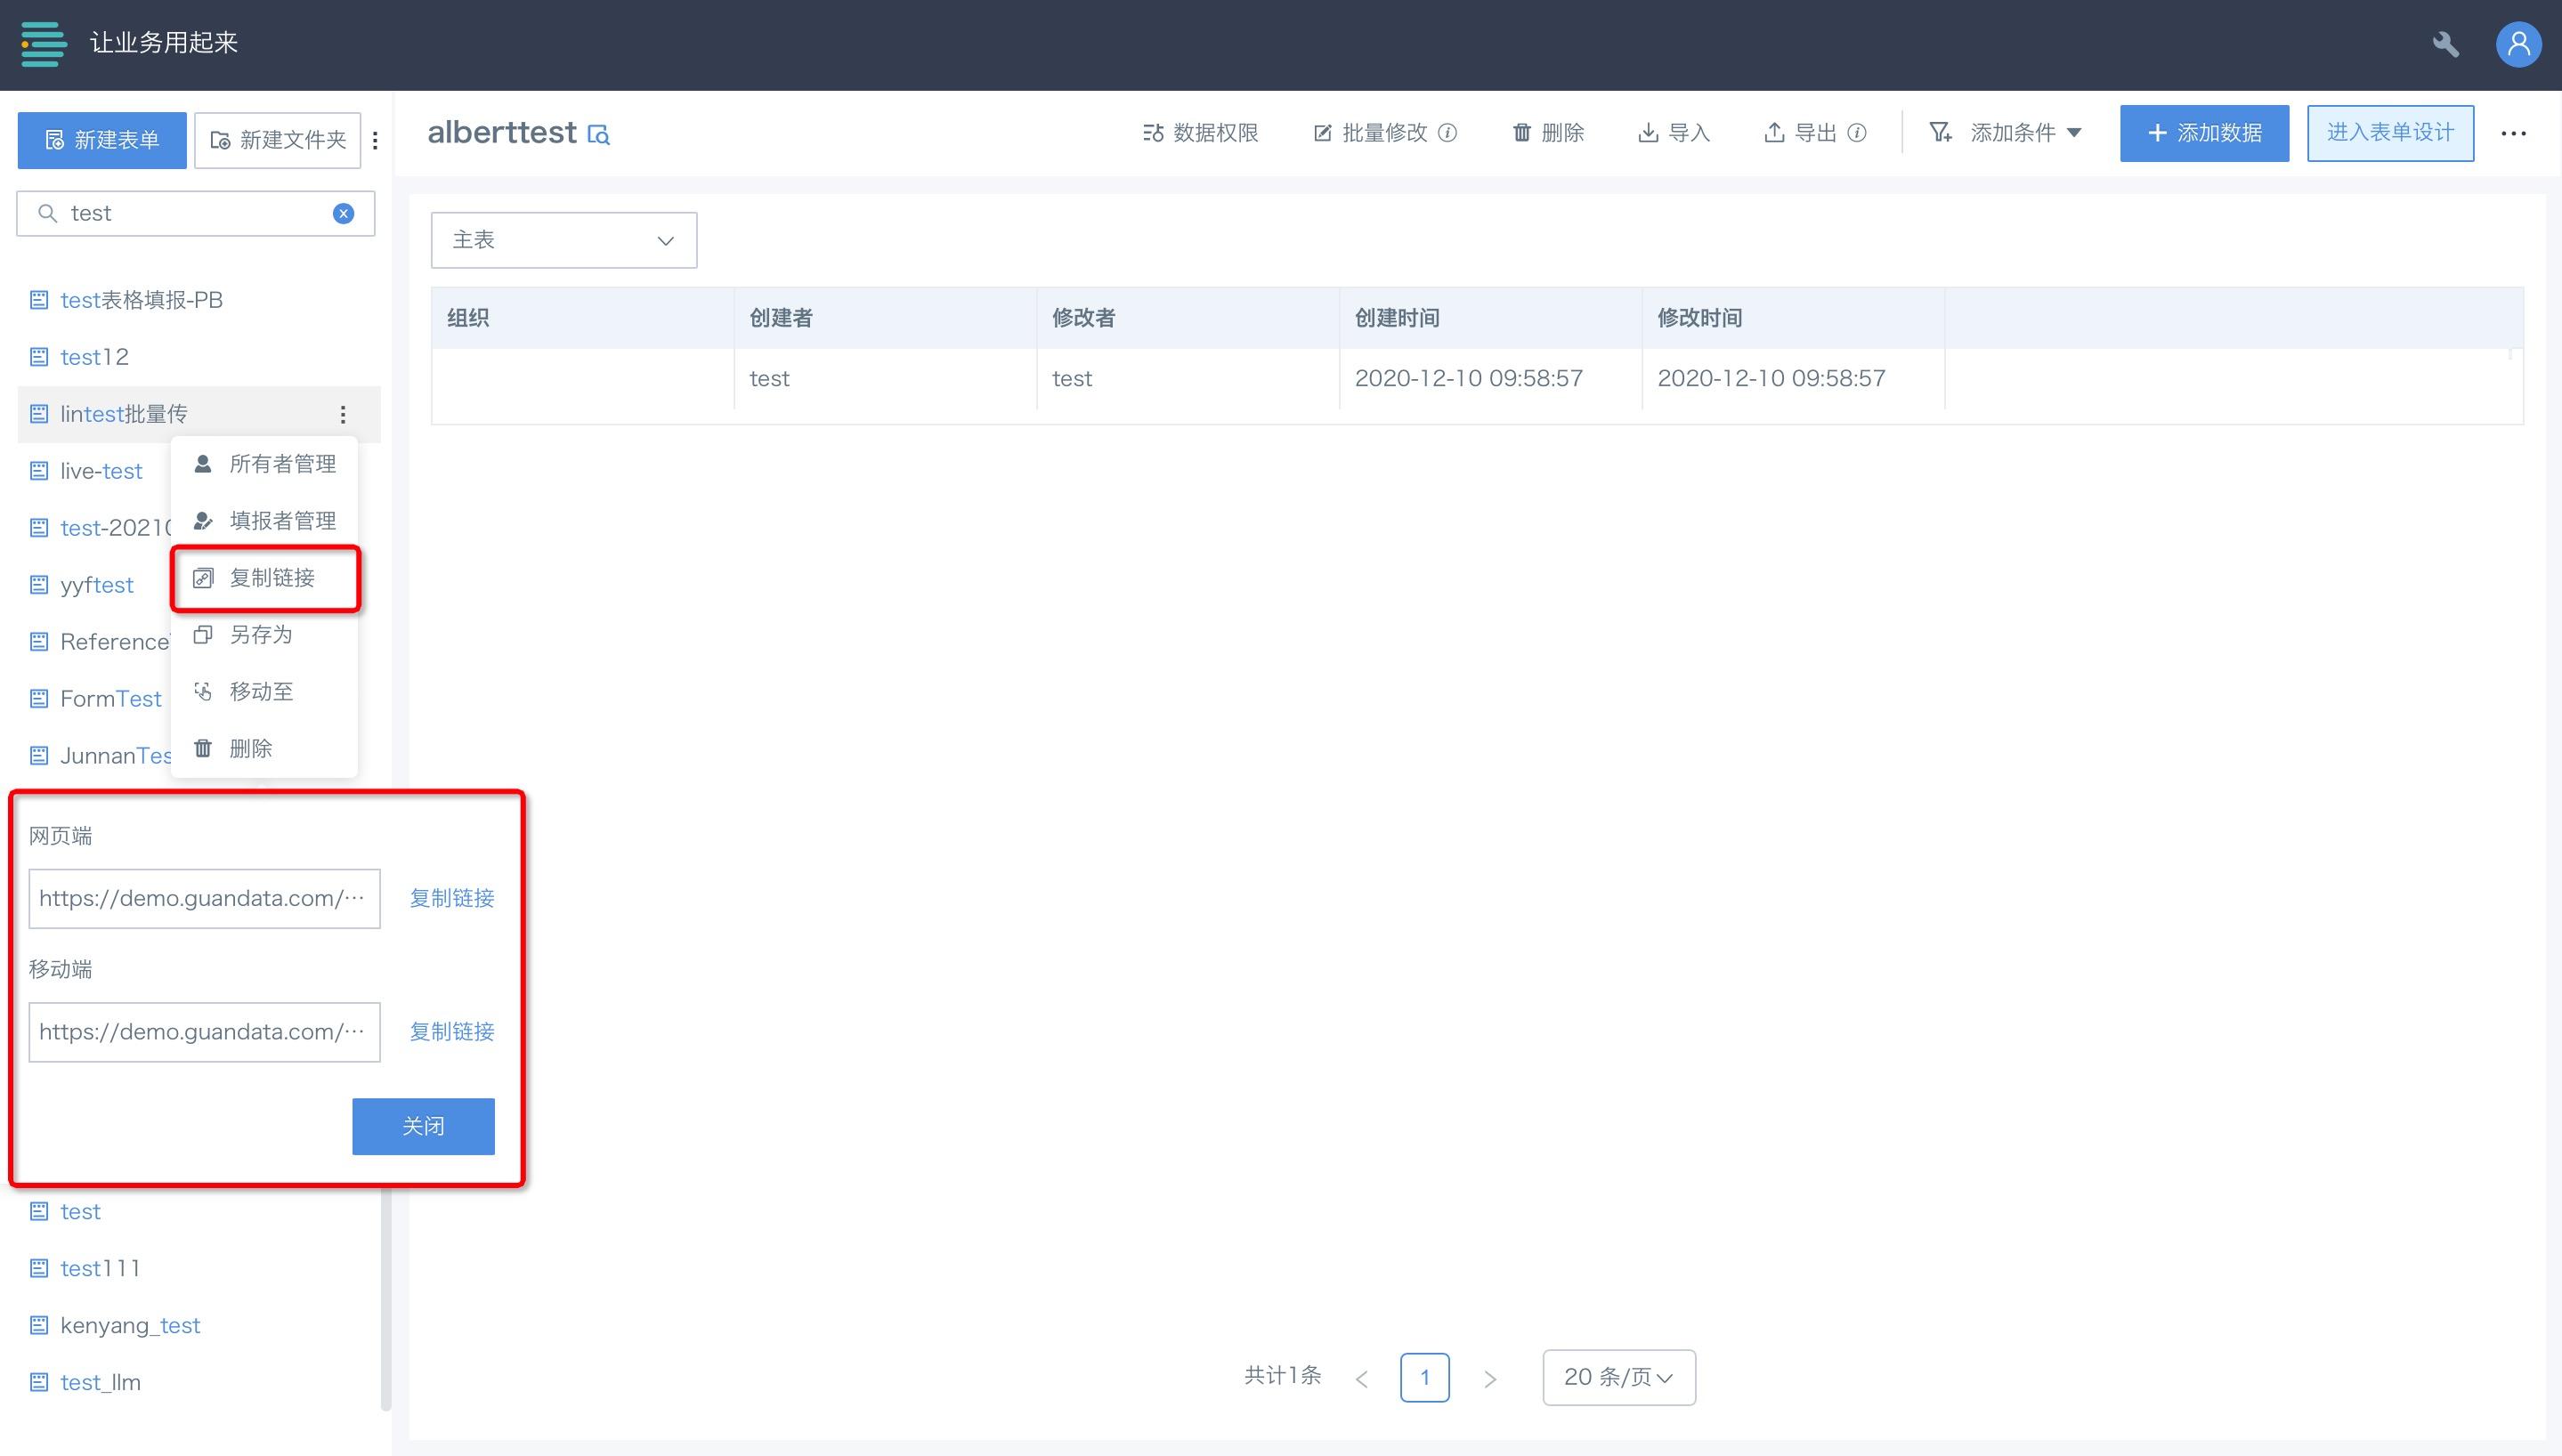Click form icon beside live-test
This screenshot has height=1456, width=2562.
coord(39,471)
